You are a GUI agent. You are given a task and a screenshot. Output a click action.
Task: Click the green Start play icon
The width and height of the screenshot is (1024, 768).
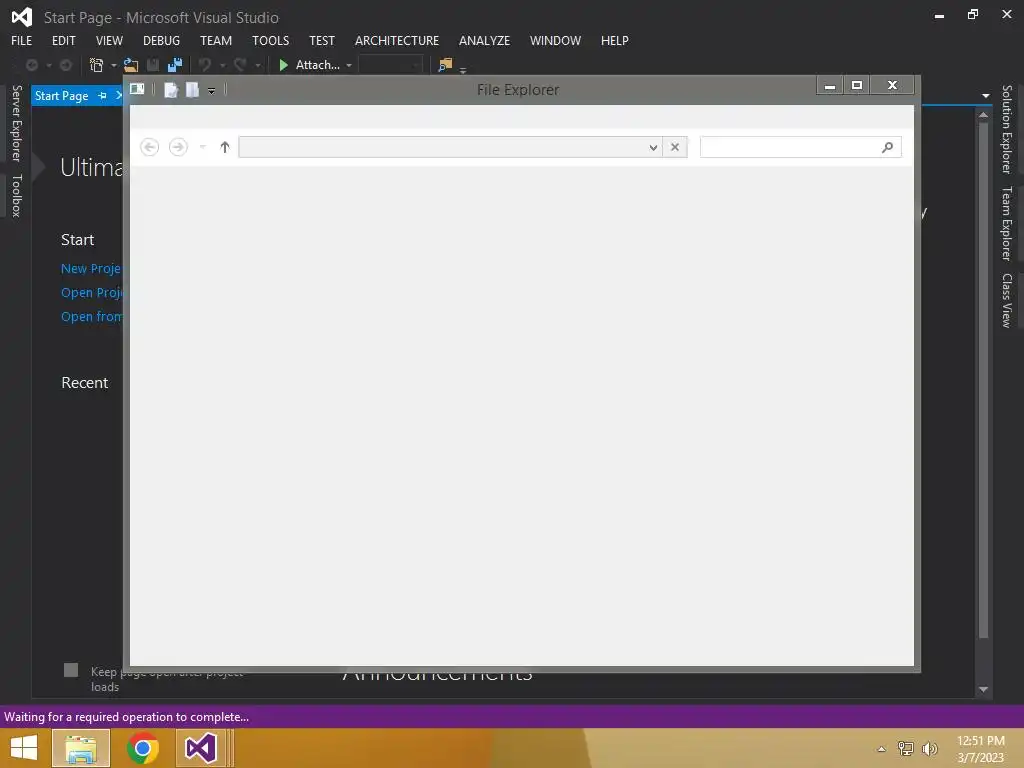pos(283,65)
